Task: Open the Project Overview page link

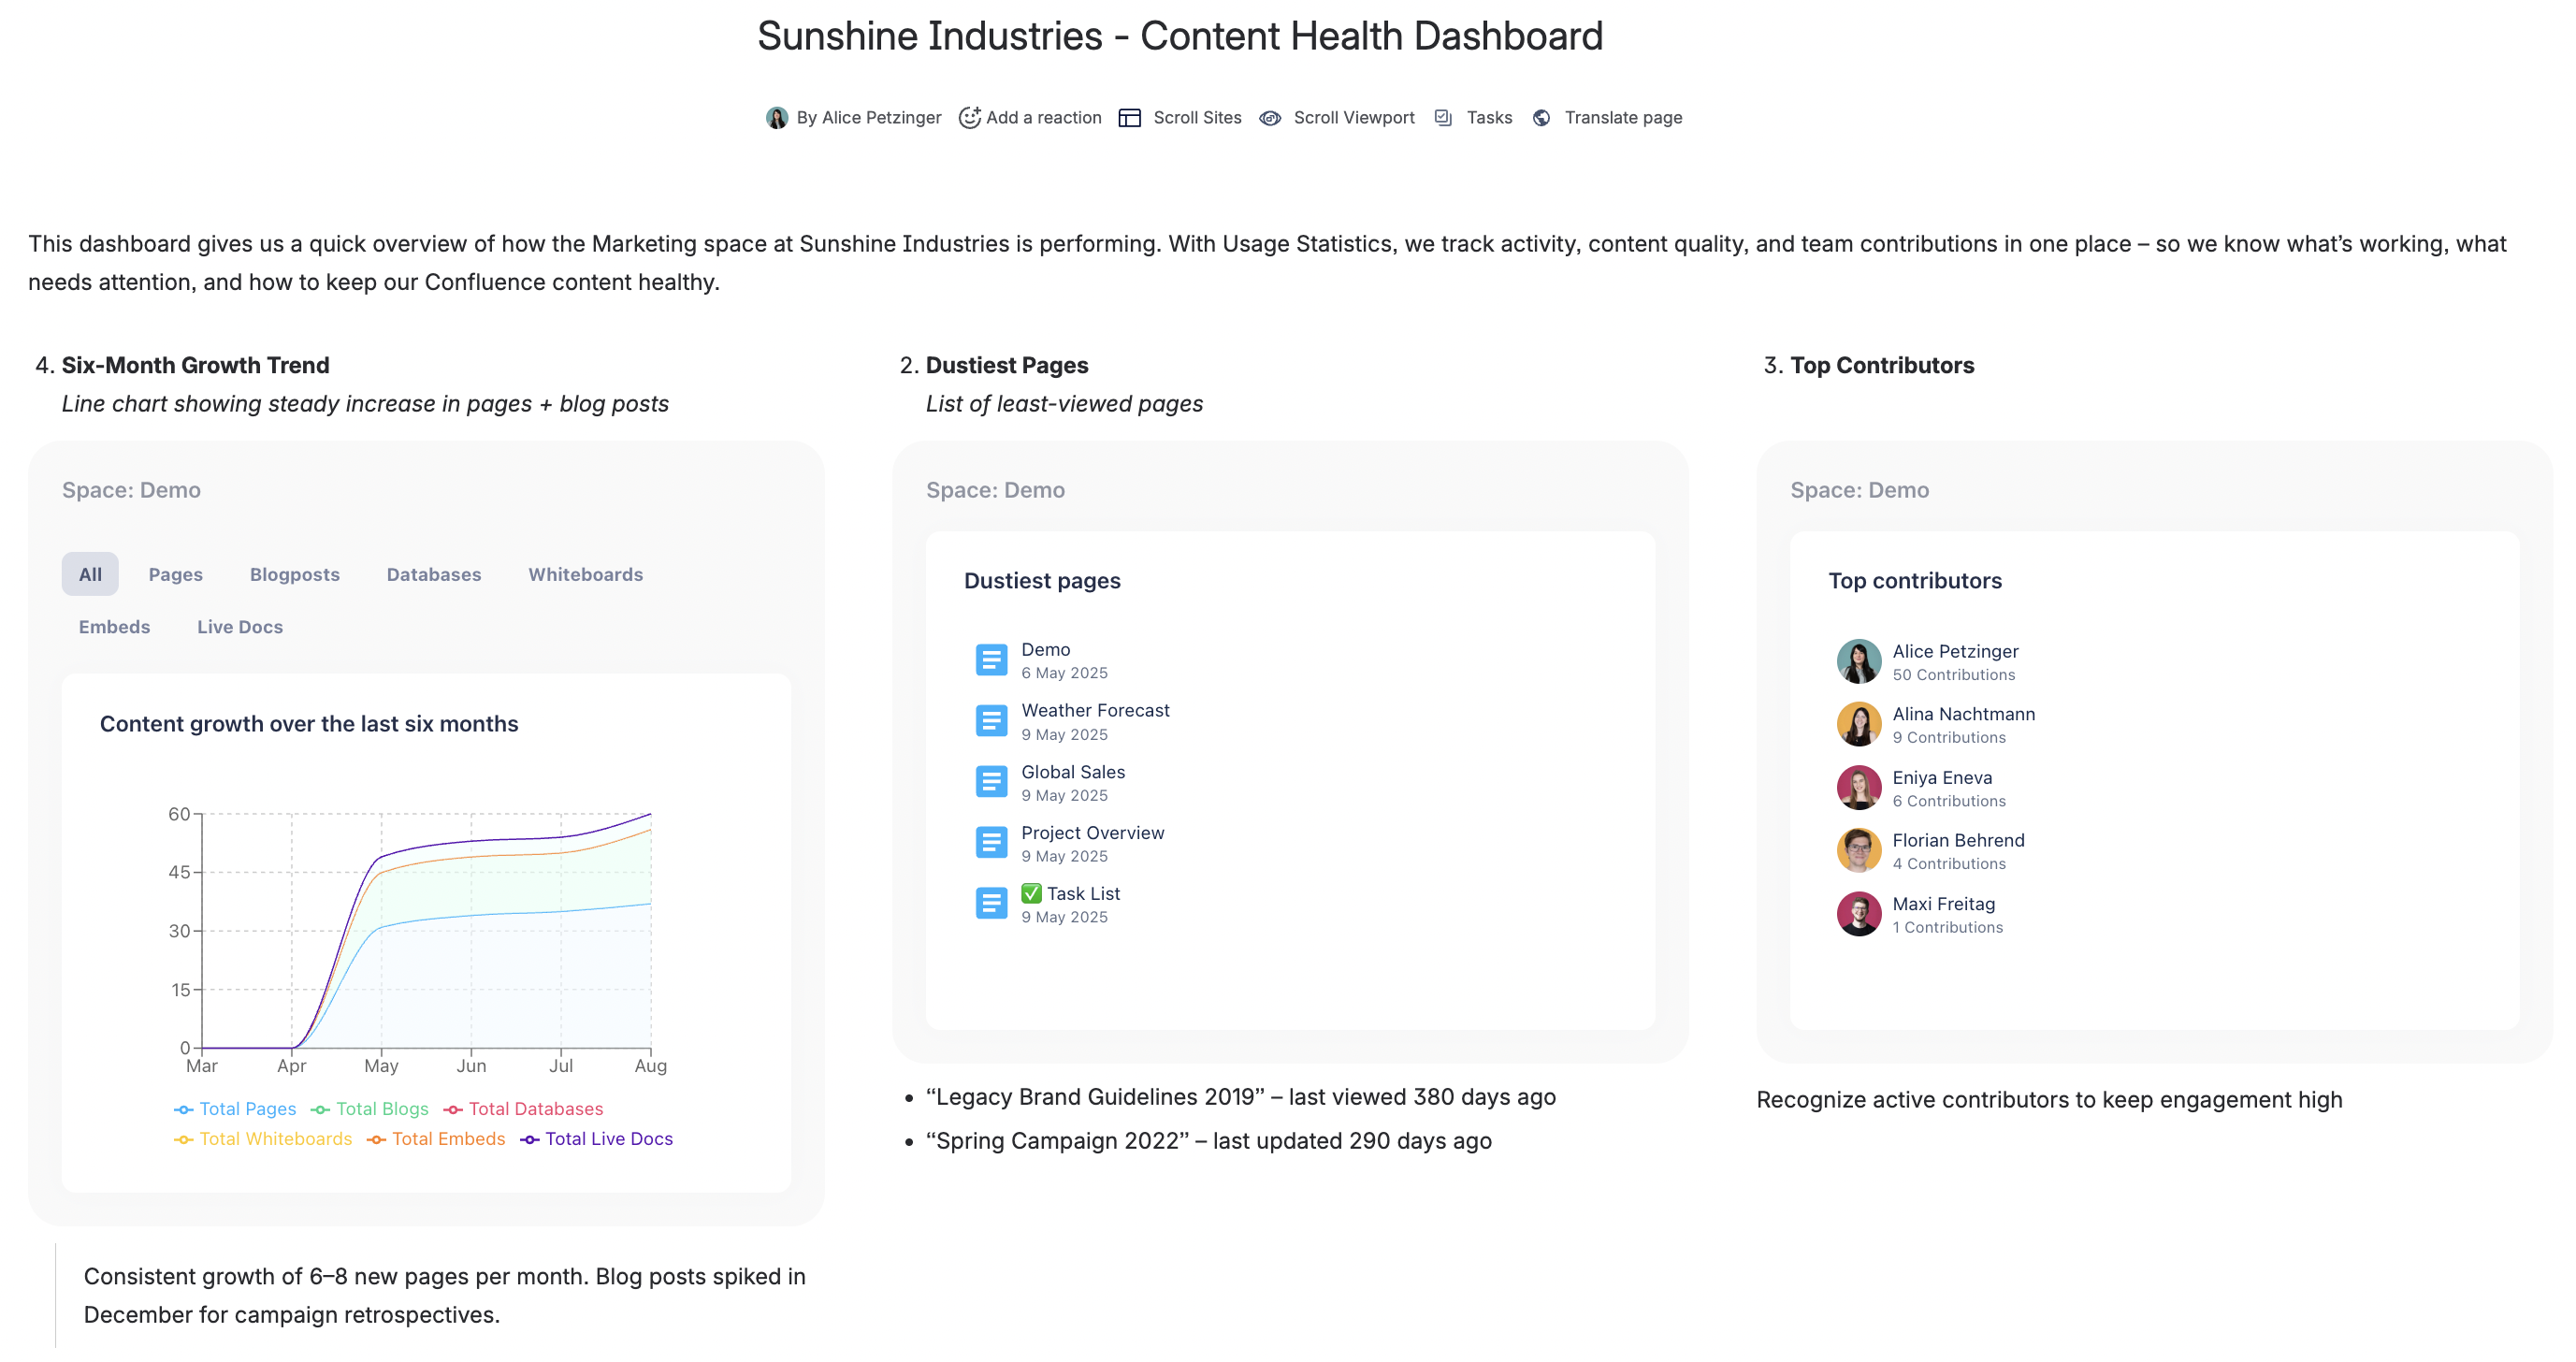Action: pos(1092,833)
